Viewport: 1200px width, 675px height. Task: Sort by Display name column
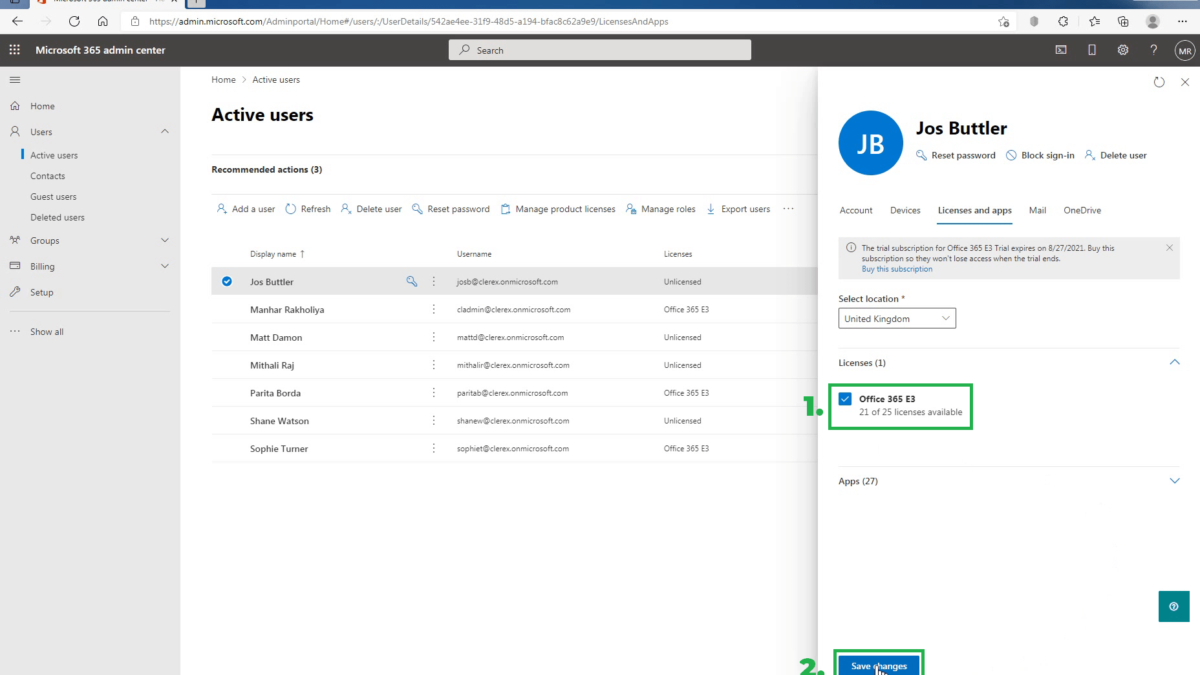pos(277,254)
